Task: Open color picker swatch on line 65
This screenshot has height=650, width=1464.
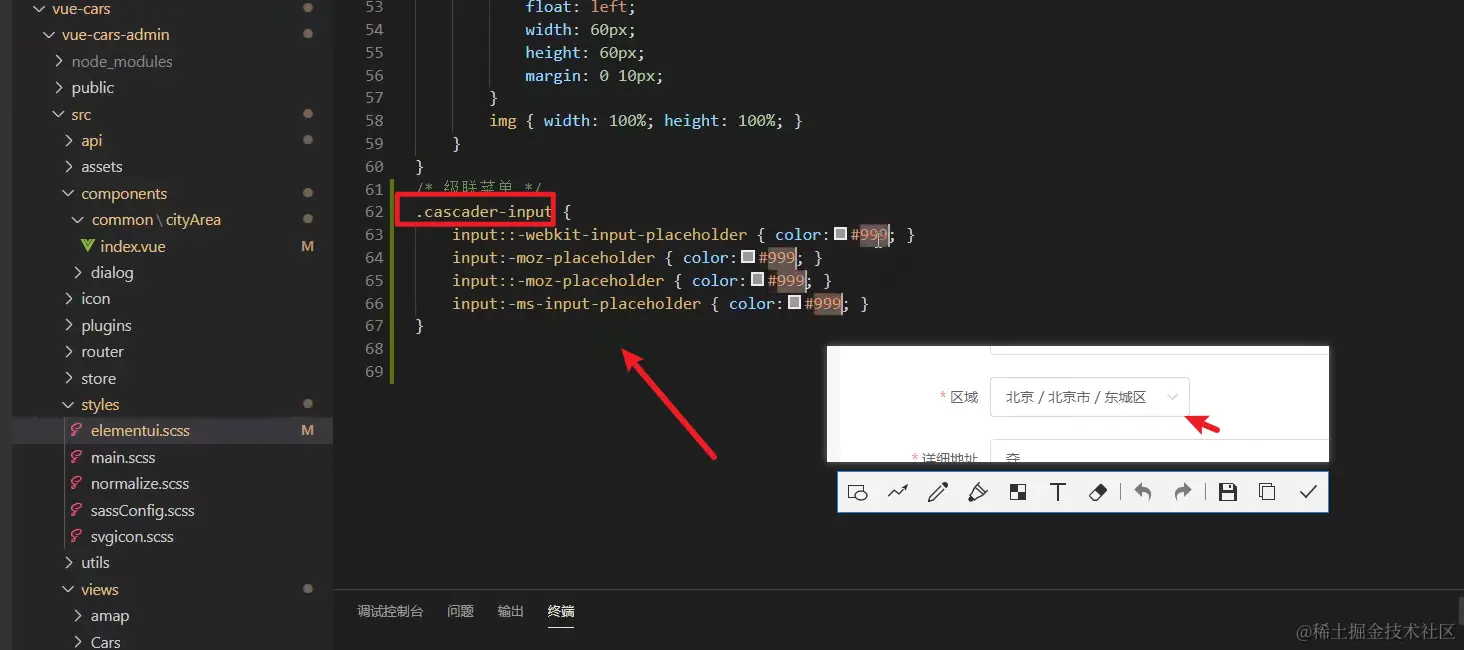Action: tap(757, 280)
